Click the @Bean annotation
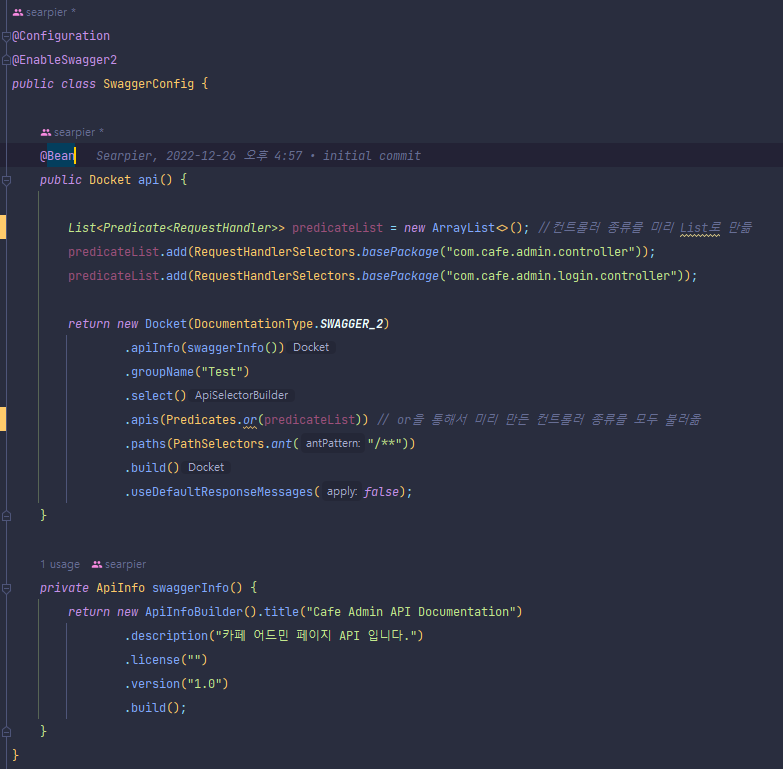The width and height of the screenshot is (783, 769). 57,156
